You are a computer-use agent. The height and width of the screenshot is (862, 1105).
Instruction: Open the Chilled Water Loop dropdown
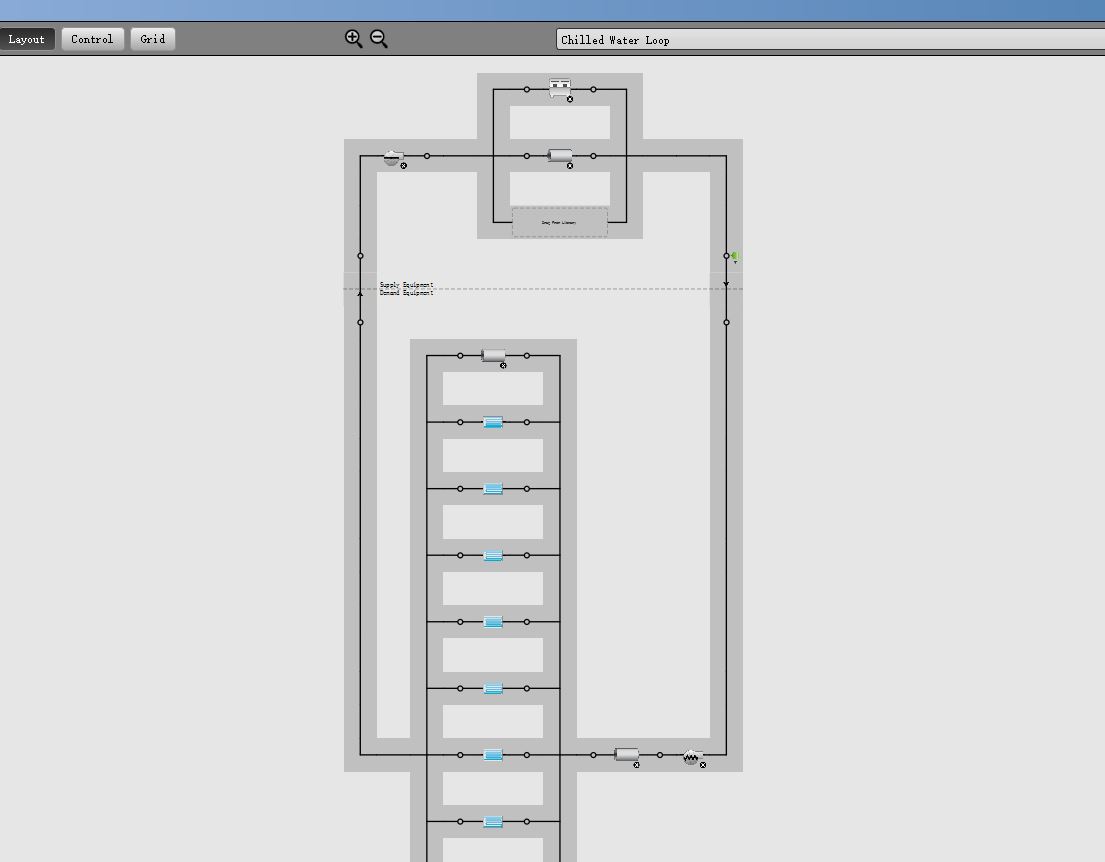click(830, 39)
